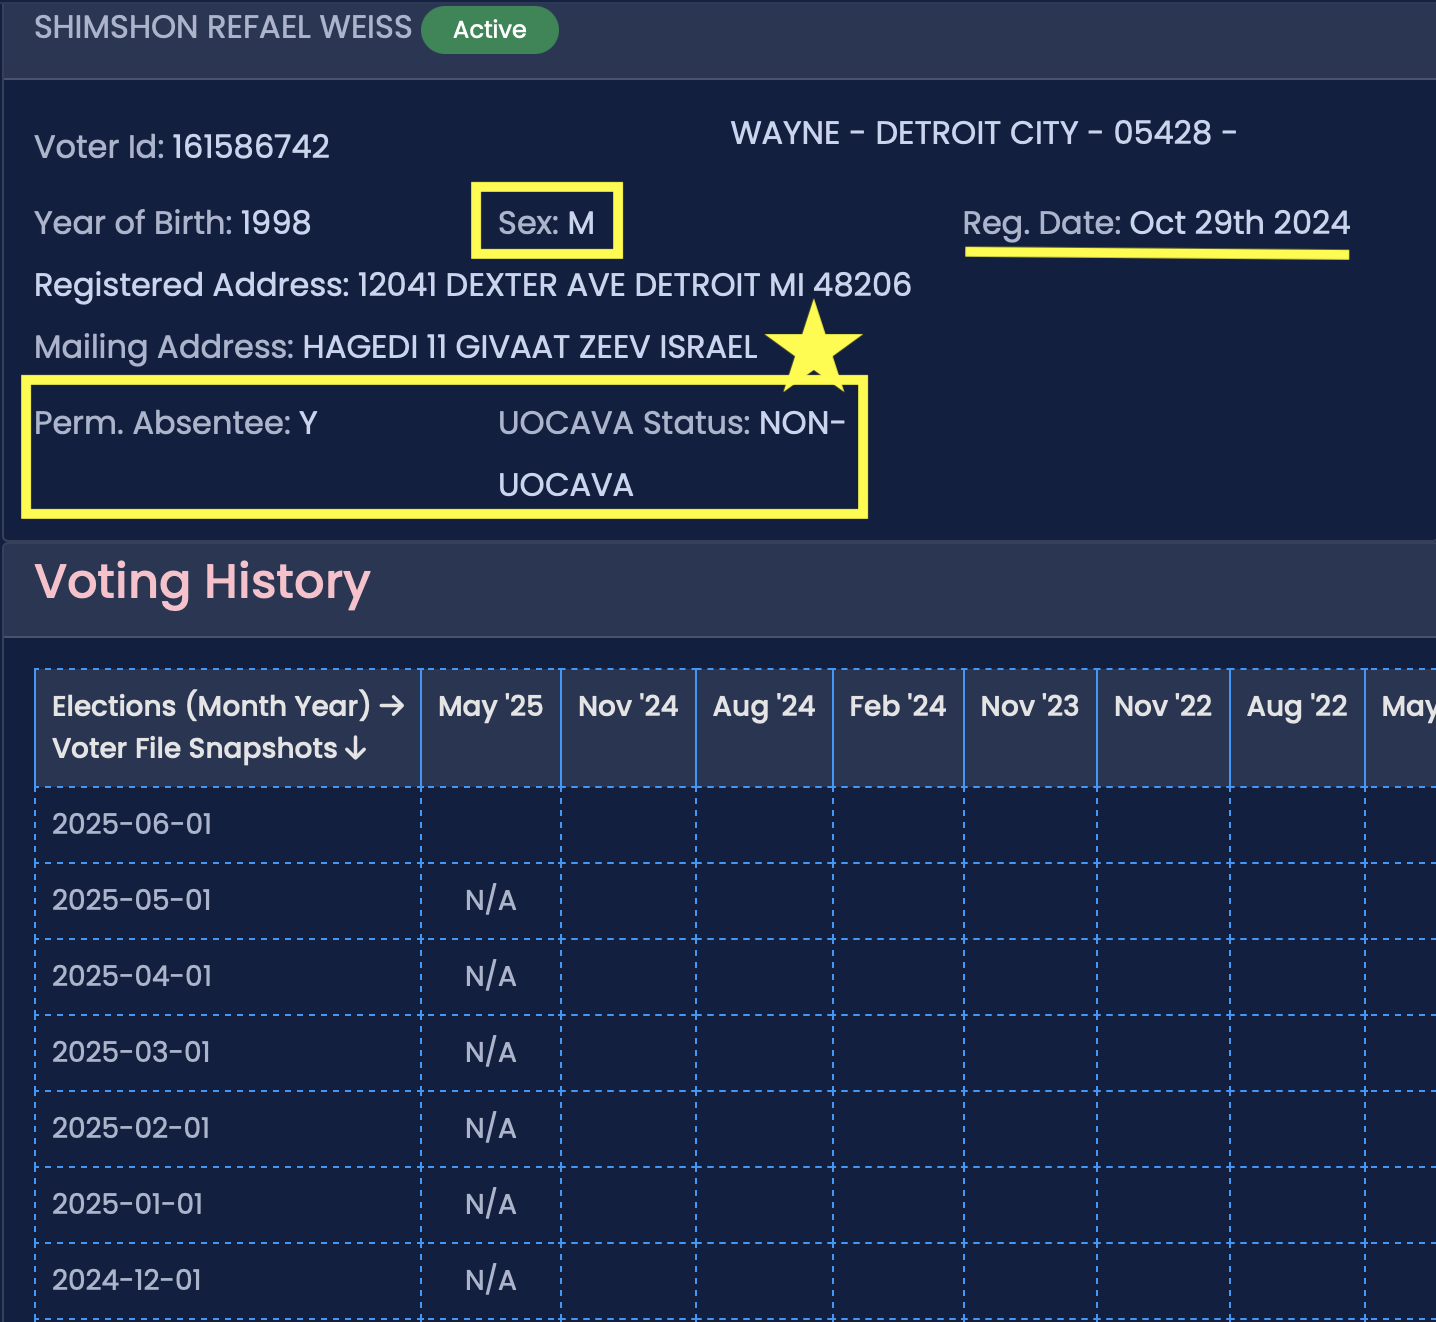Click the Nov '23 column header
The height and width of the screenshot is (1322, 1436).
[x=1030, y=728]
